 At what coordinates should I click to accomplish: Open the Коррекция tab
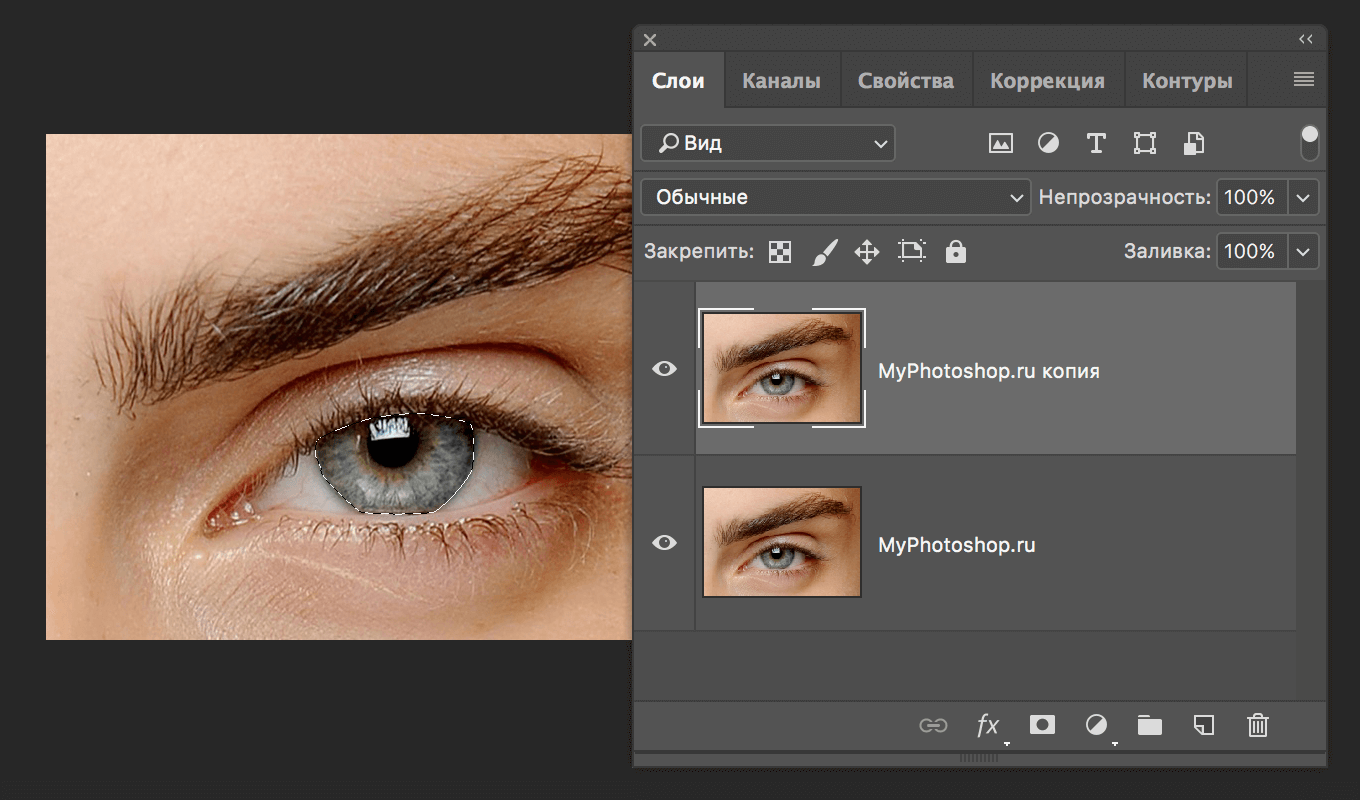[x=1048, y=79]
